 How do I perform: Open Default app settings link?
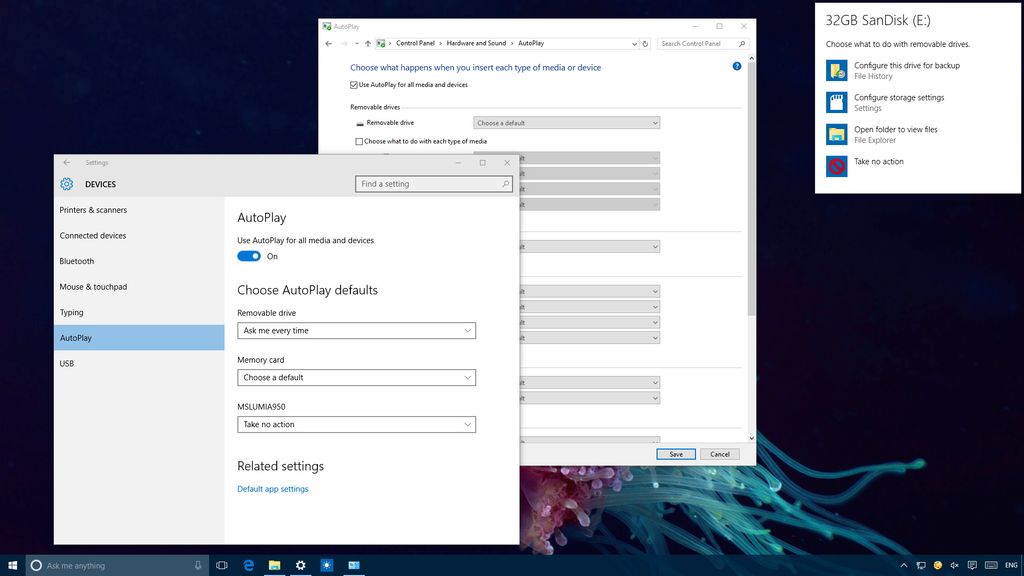[x=272, y=488]
